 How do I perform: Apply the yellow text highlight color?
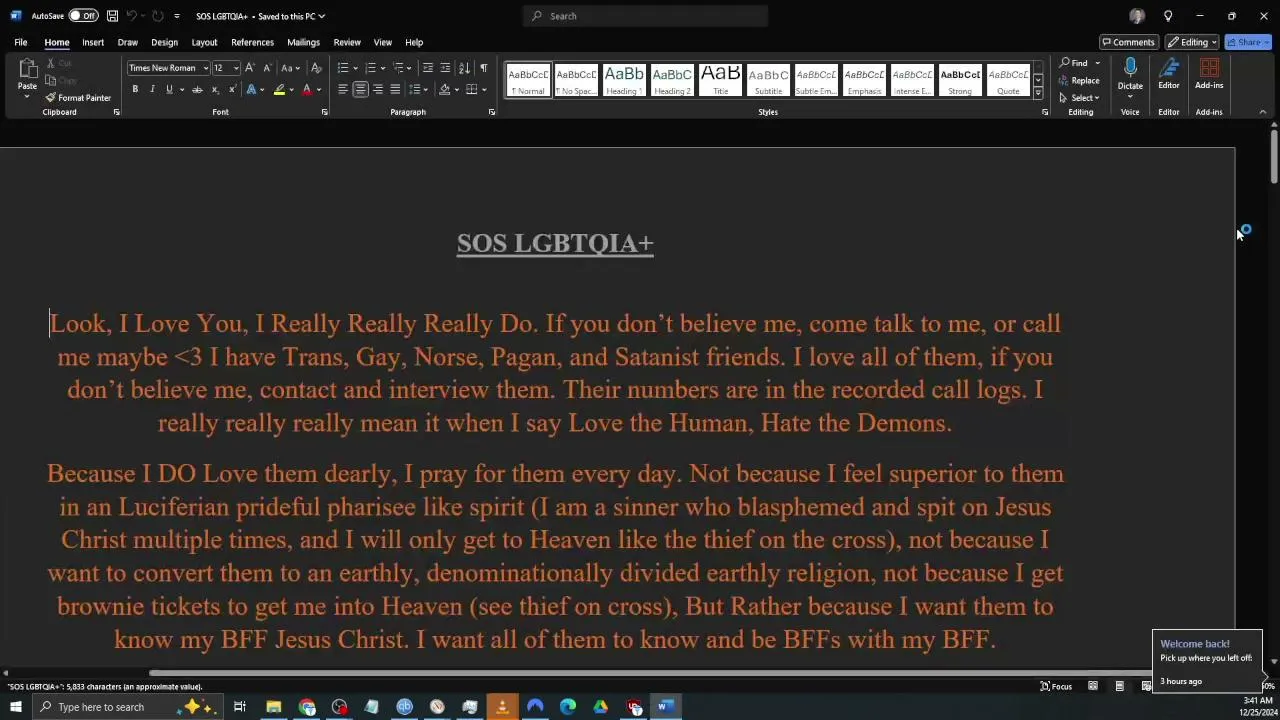280,90
